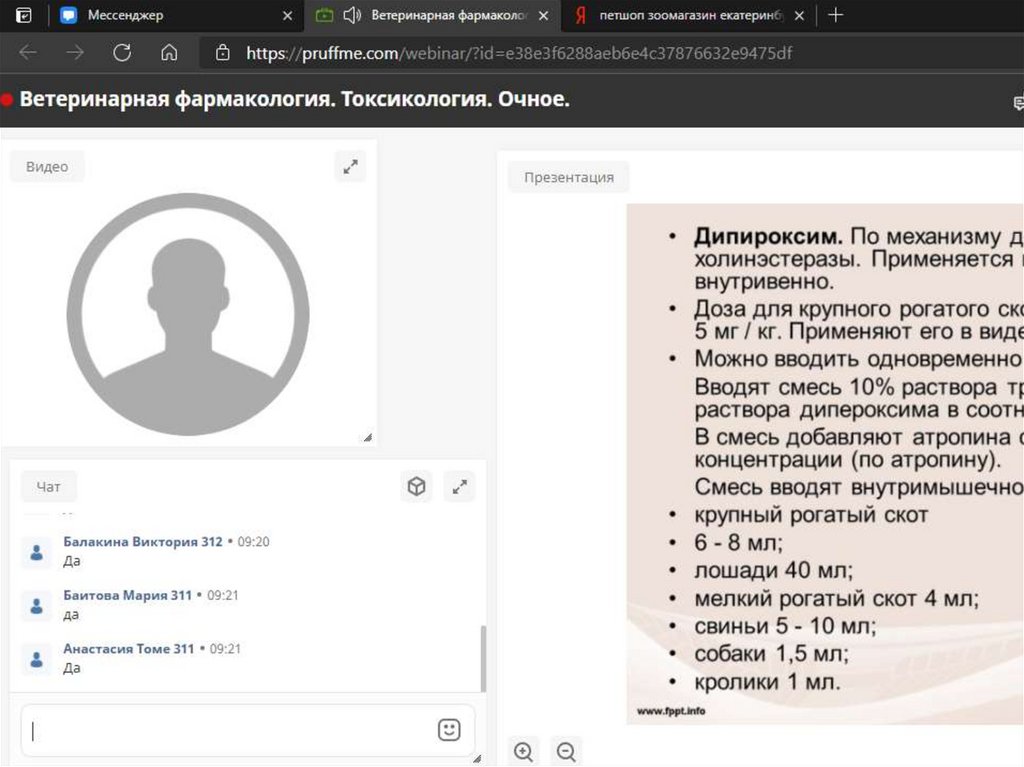The height and width of the screenshot is (767, 1024).
Task: Click the Чат panel label
Action: (x=48, y=487)
